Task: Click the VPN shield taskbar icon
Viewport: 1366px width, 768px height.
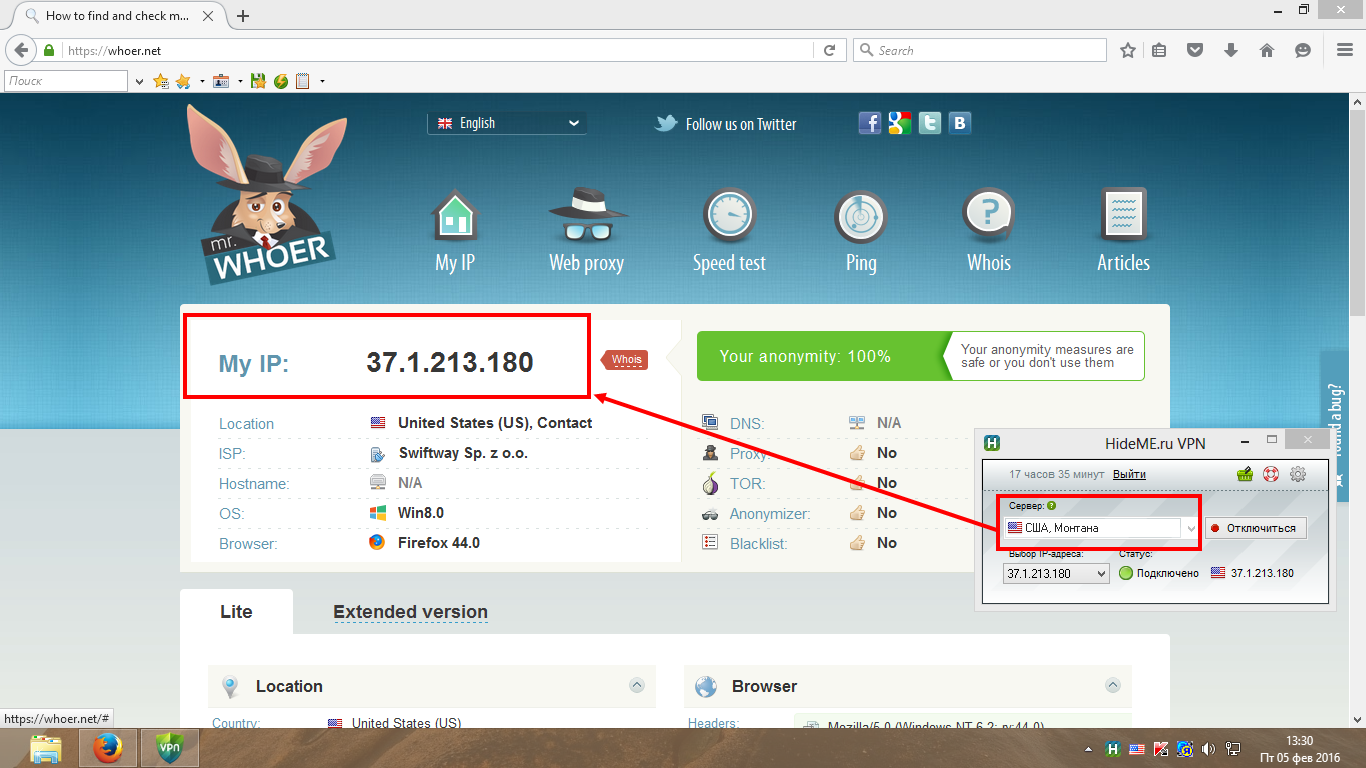Action: 170,748
